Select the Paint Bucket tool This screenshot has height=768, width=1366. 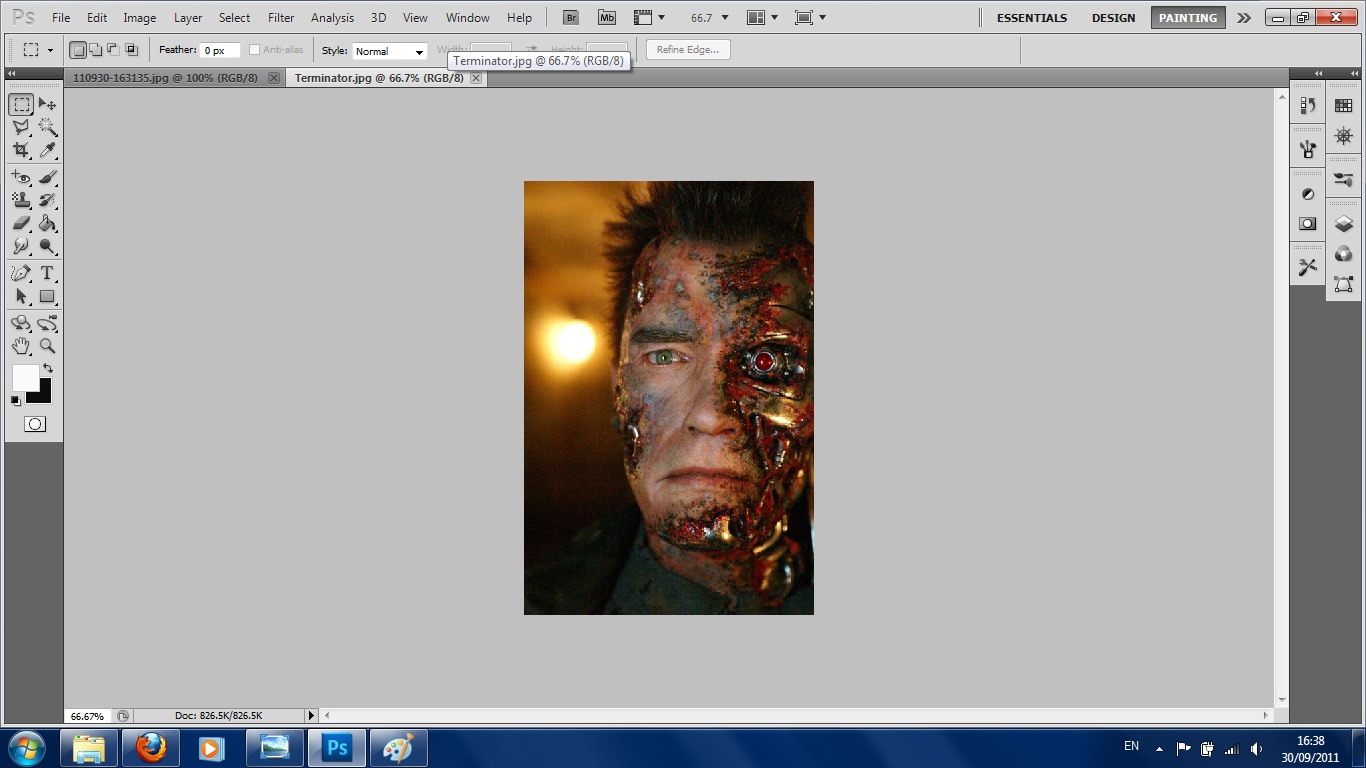(x=47, y=224)
